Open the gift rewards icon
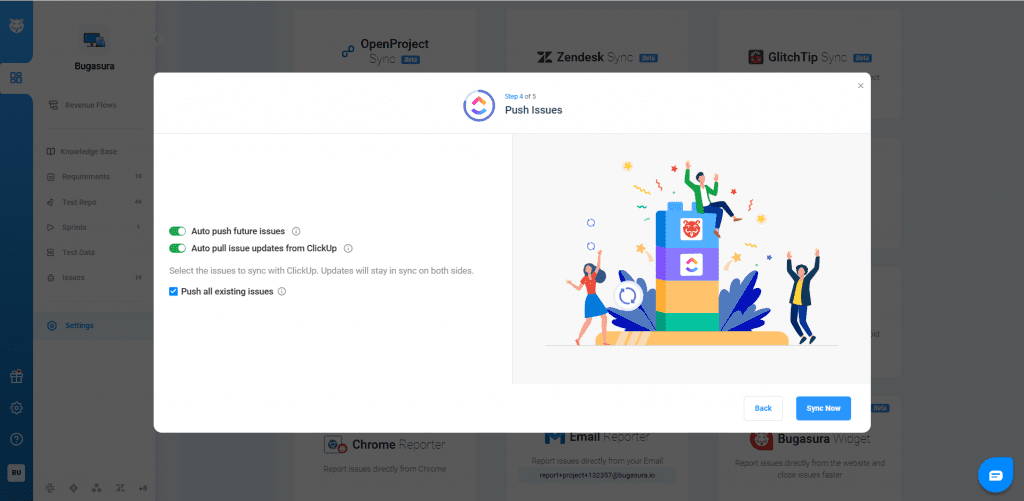Screen dimensions: 1024x501 16,376
